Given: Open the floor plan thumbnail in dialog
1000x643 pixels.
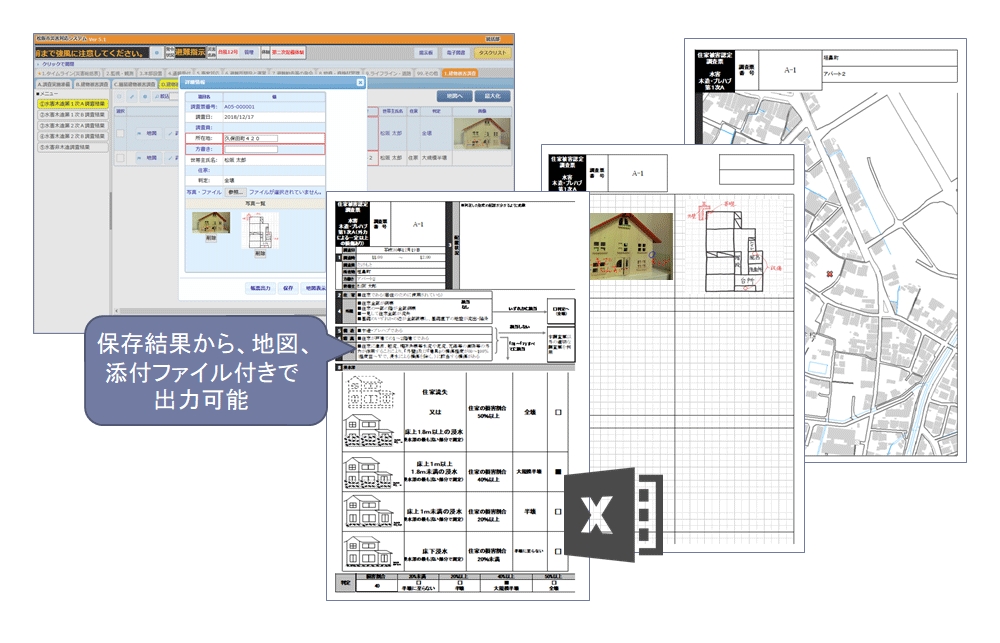Looking at the screenshot, I should pyautogui.click(x=260, y=230).
